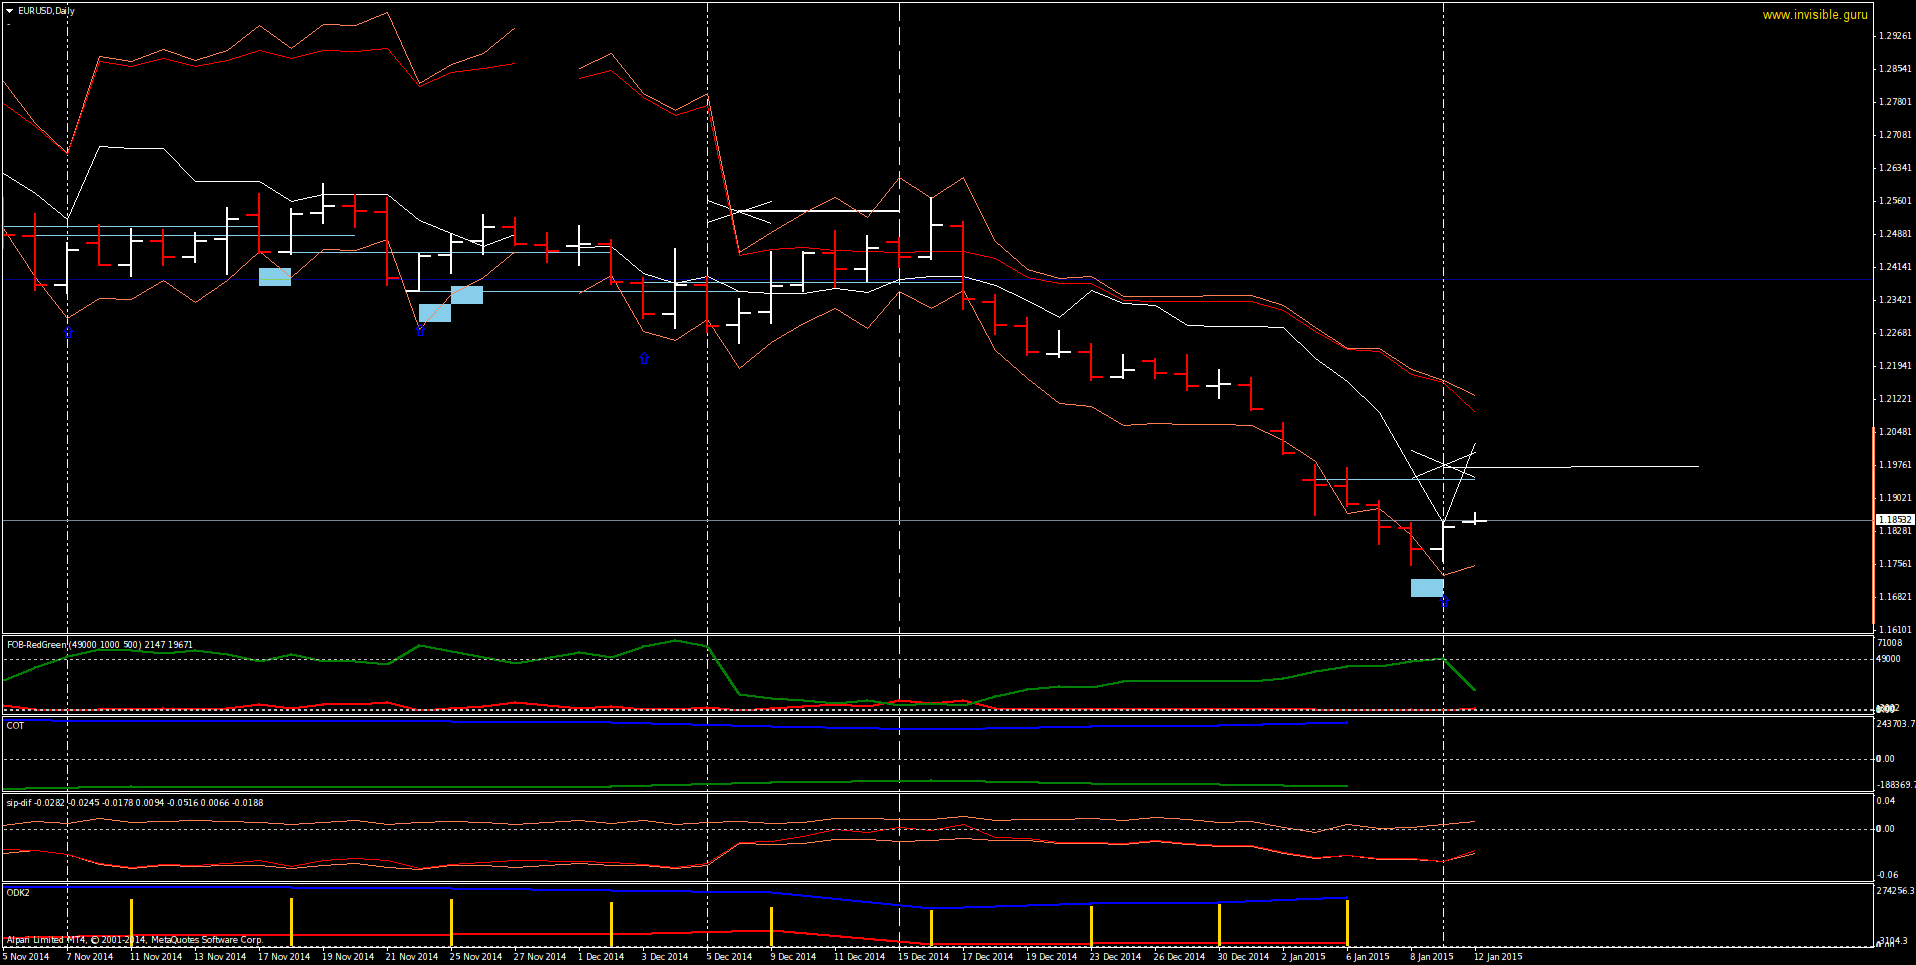The image size is (1916, 965).
Task: Click yellow ODK2 bar near 11 Nov 2014
Action: (131, 922)
